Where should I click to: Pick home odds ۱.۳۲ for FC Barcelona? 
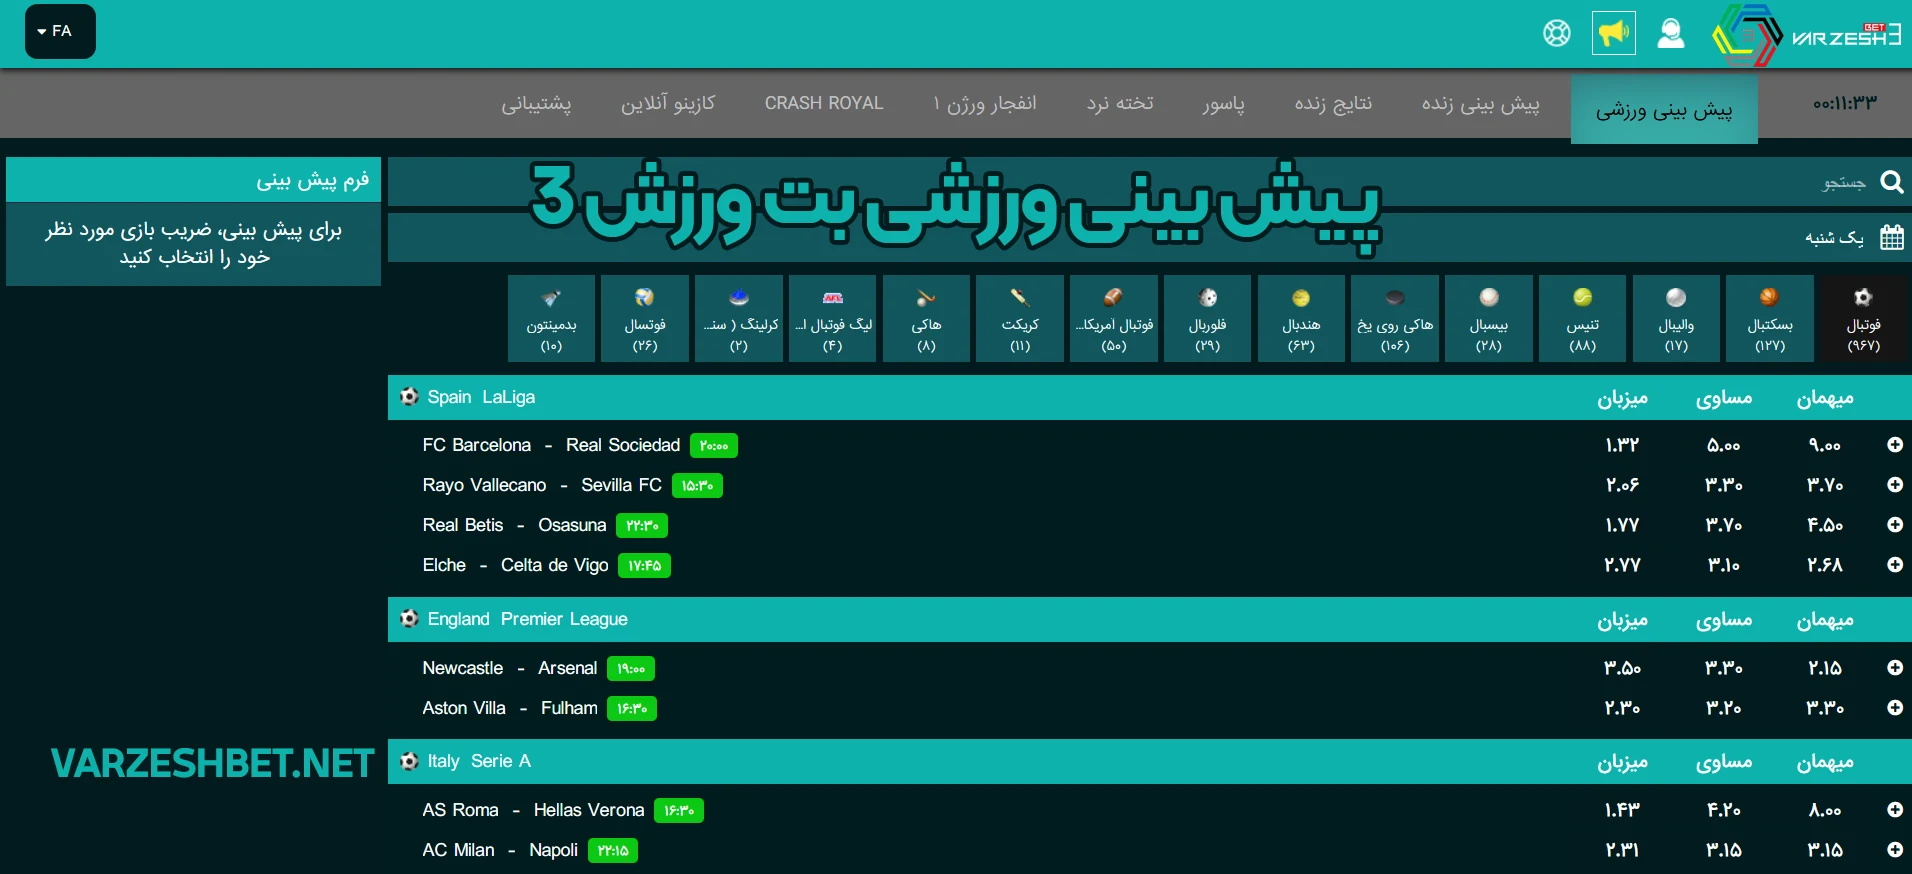pos(1622,445)
